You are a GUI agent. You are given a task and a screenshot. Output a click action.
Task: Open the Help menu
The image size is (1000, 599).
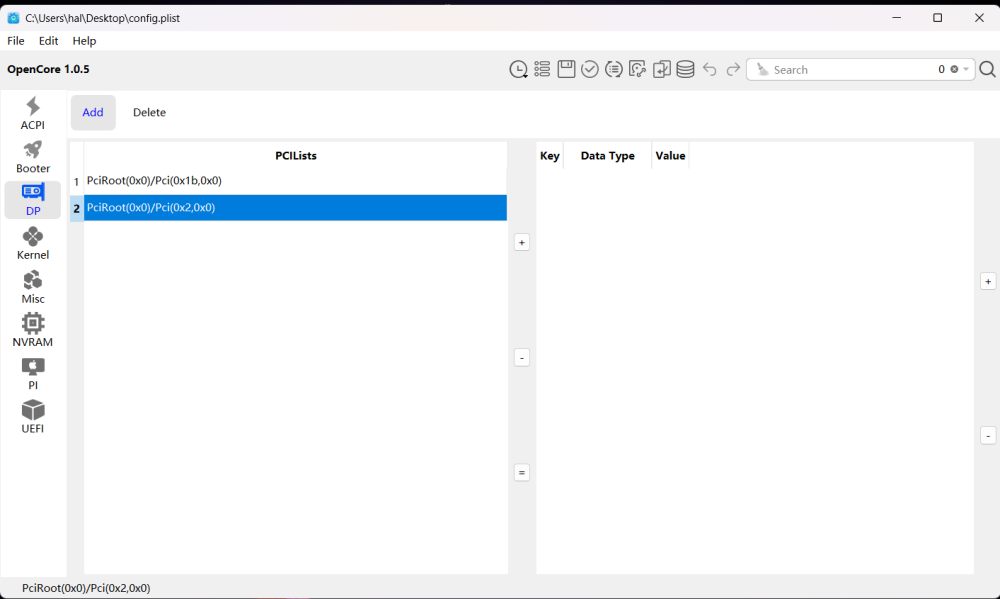(84, 41)
